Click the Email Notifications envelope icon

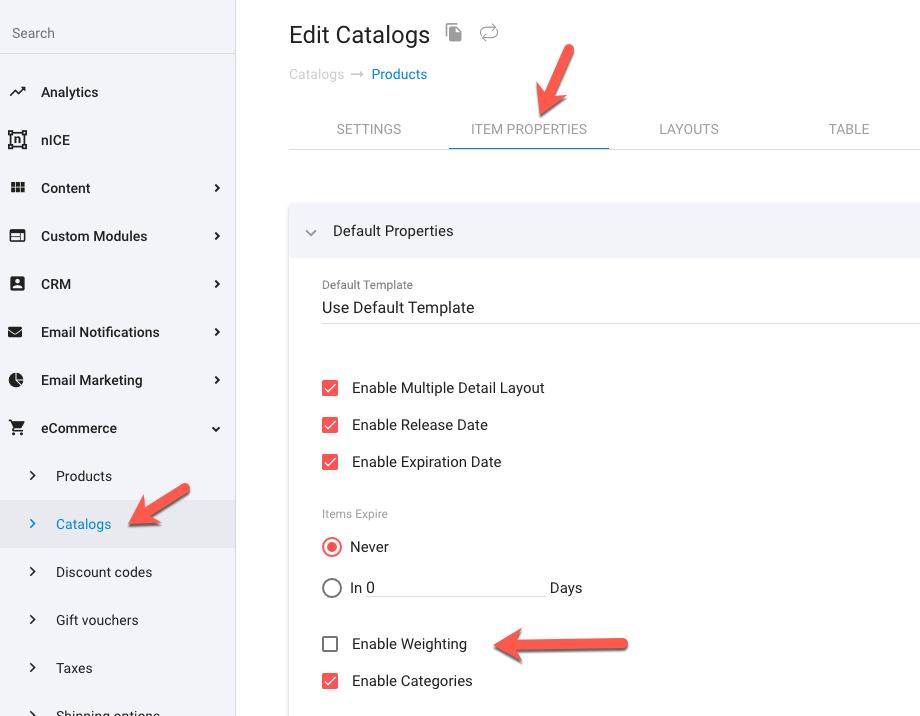pos(15,332)
